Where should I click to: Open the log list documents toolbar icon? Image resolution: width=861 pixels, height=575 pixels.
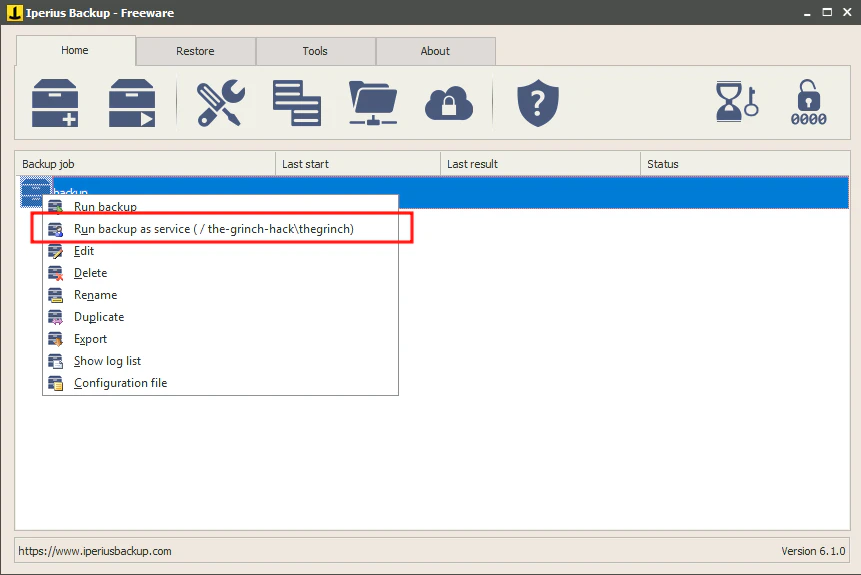click(297, 103)
